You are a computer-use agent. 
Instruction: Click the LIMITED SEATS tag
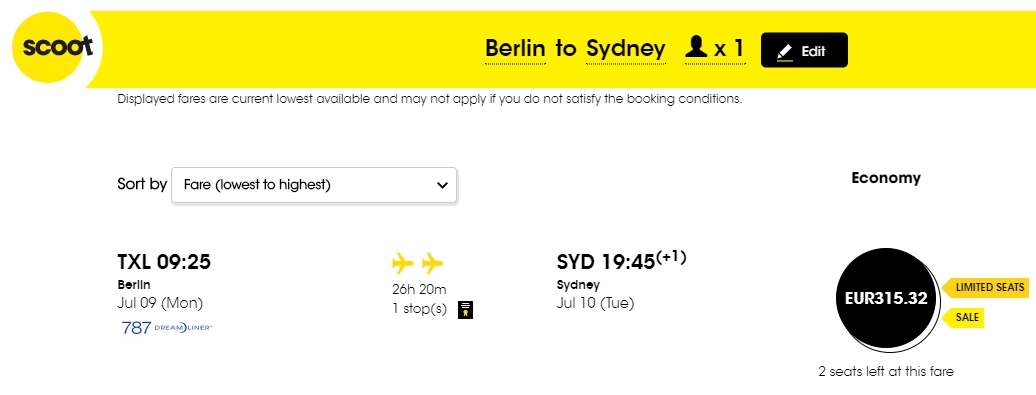click(x=984, y=287)
